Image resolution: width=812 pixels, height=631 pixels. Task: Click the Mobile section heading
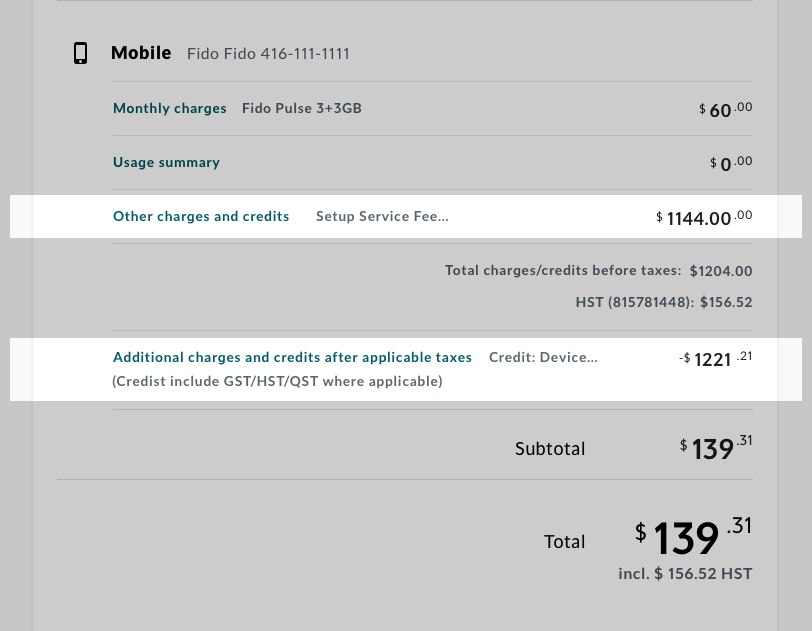[141, 53]
